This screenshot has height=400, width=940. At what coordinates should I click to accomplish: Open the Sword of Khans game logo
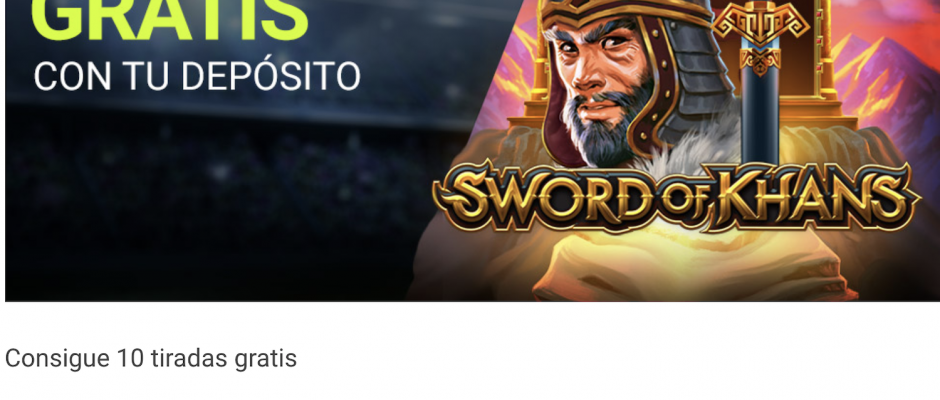point(676,197)
